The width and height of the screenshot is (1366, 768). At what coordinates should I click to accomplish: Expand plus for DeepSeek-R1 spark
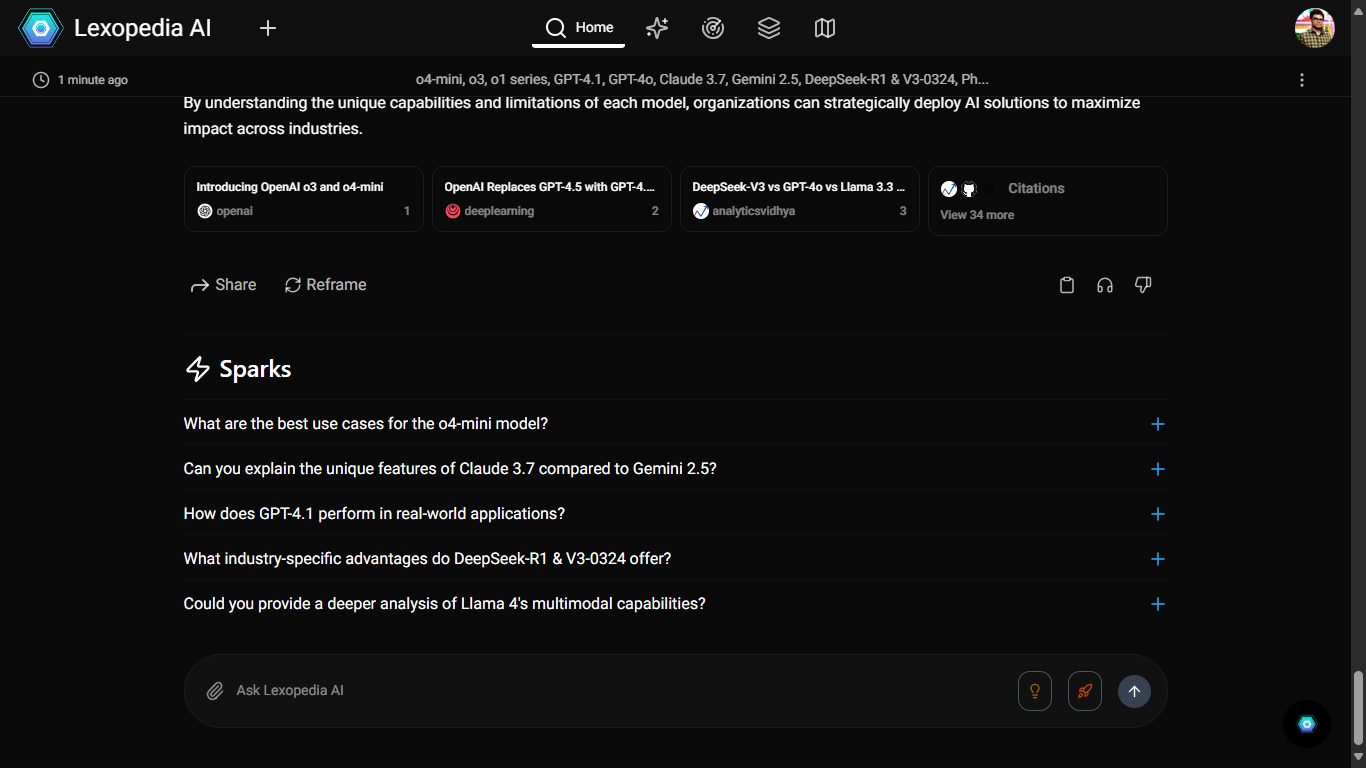click(1158, 559)
